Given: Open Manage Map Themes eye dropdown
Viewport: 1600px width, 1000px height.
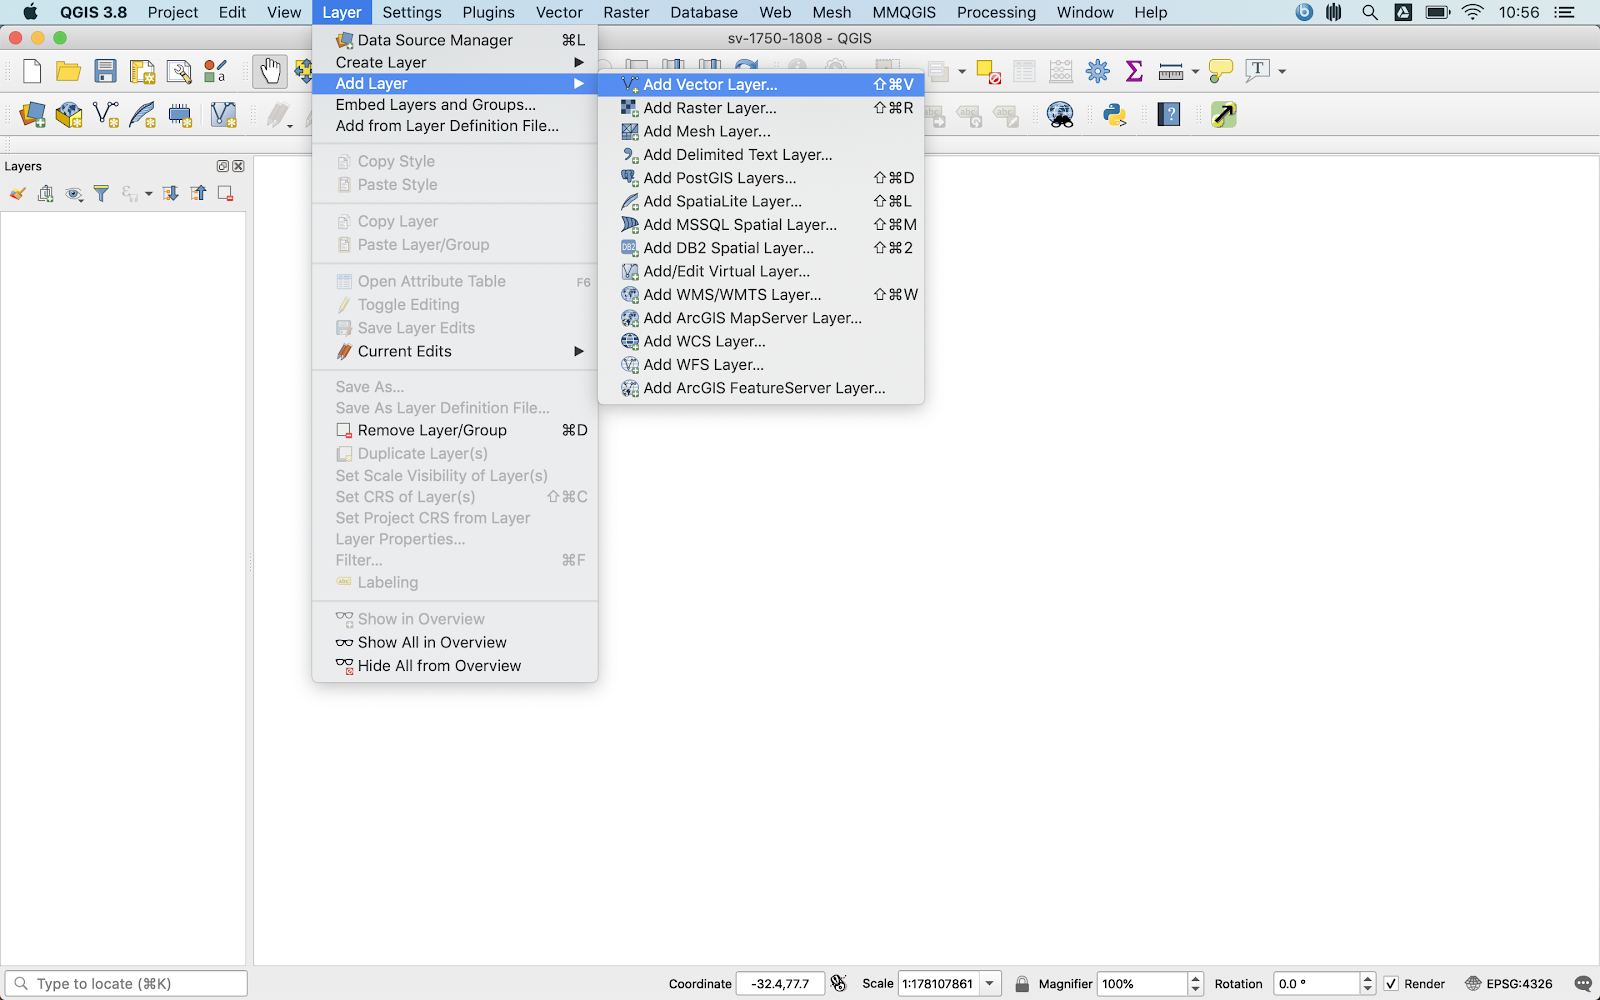Looking at the screenshot, I should (x=74, y=194).
